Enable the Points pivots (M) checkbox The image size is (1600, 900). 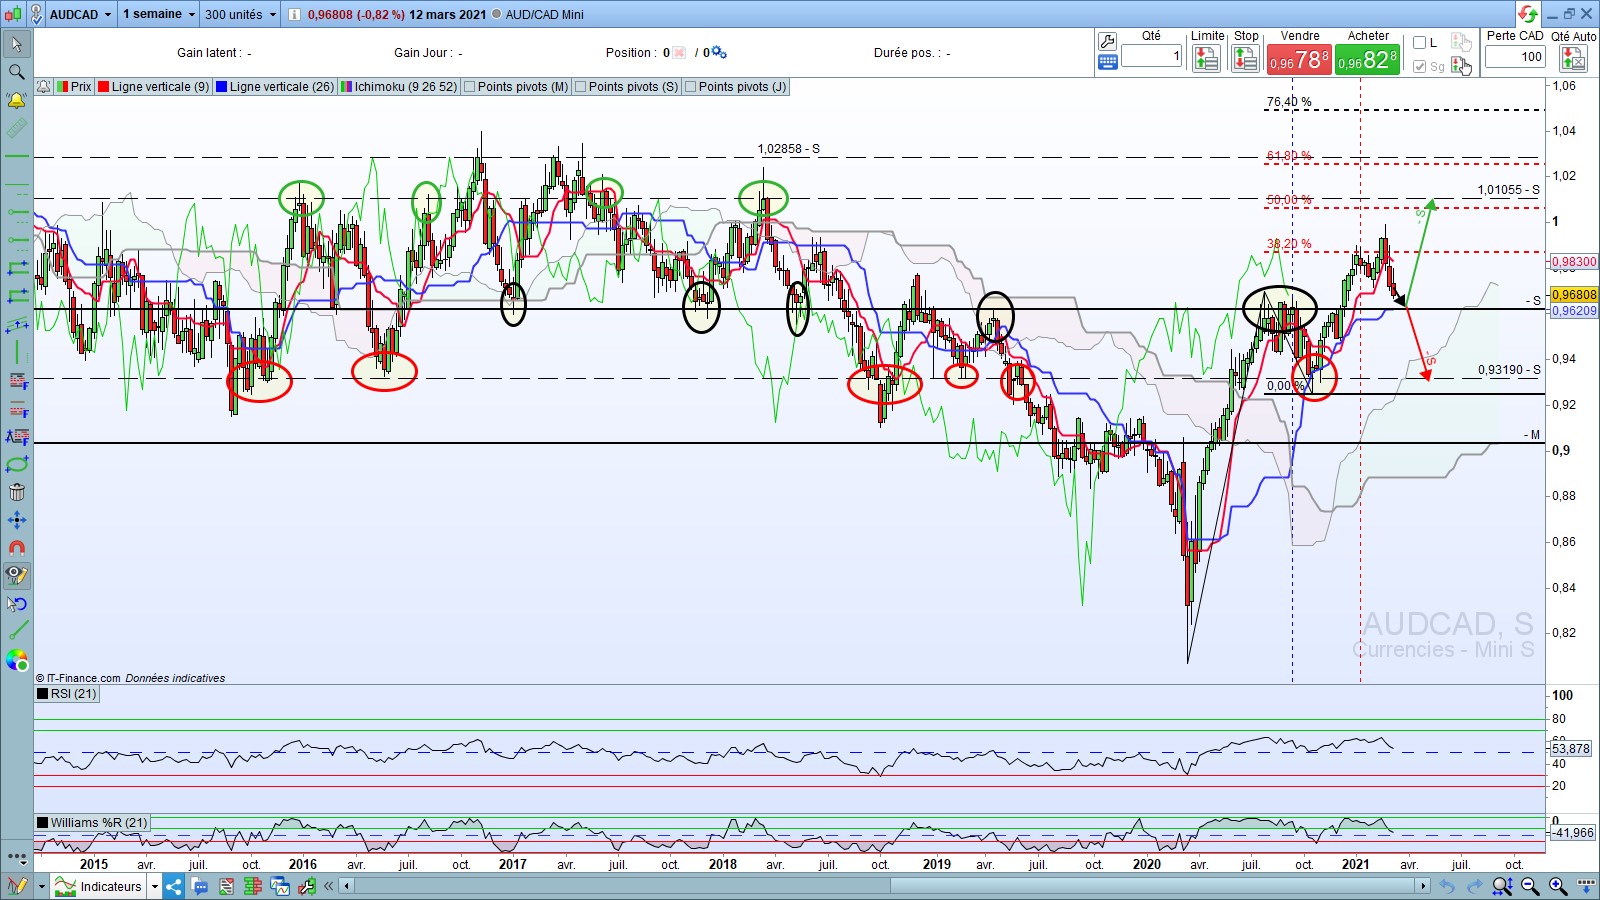coord(470,87)
